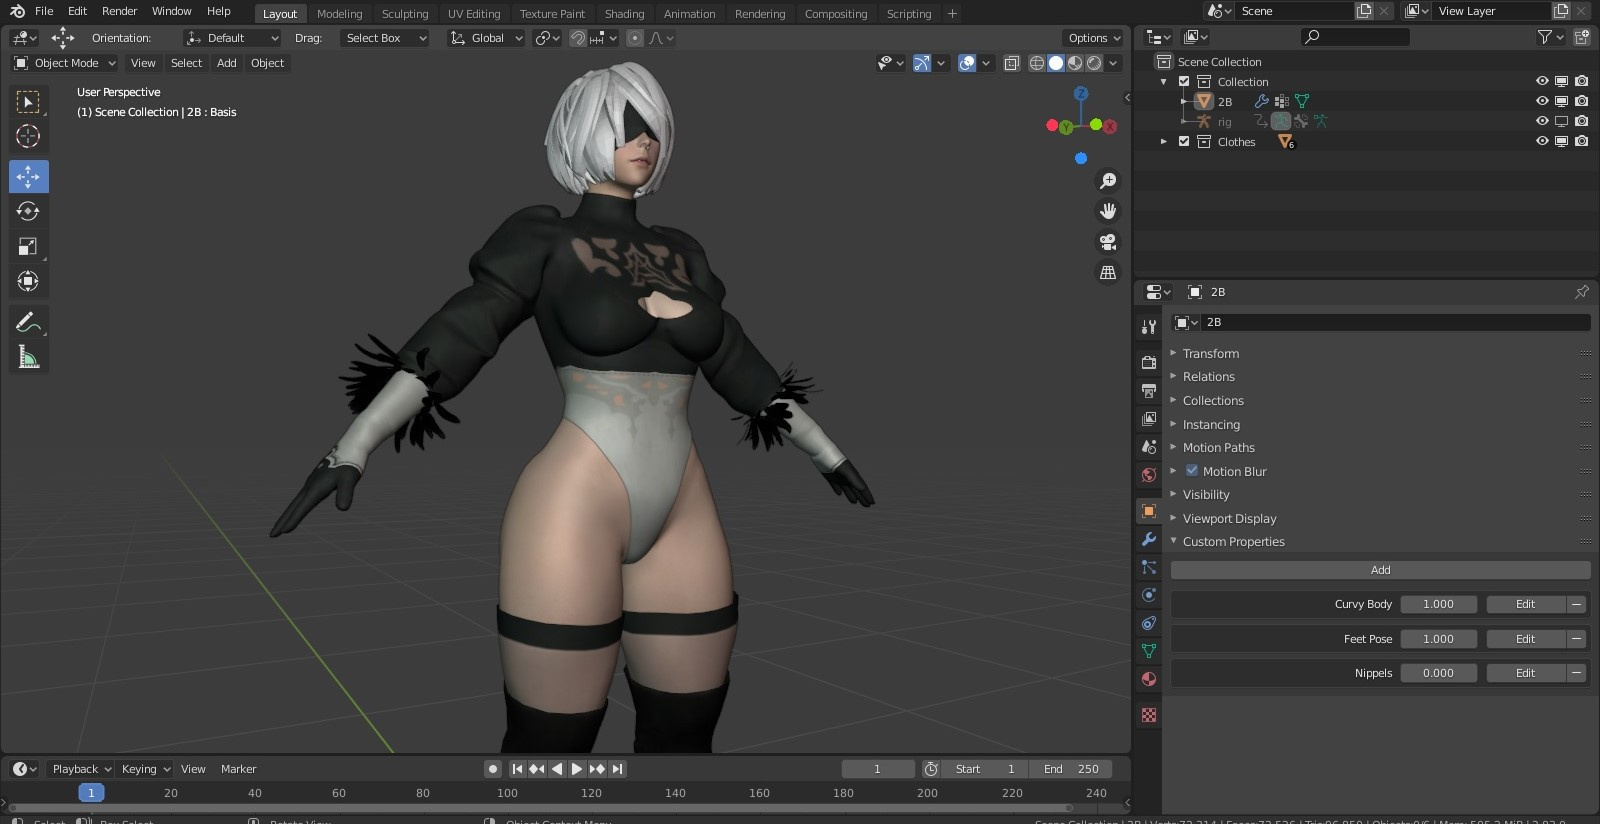
Task: Hide the 2B object in viewport
Action: pos(1542,101)
